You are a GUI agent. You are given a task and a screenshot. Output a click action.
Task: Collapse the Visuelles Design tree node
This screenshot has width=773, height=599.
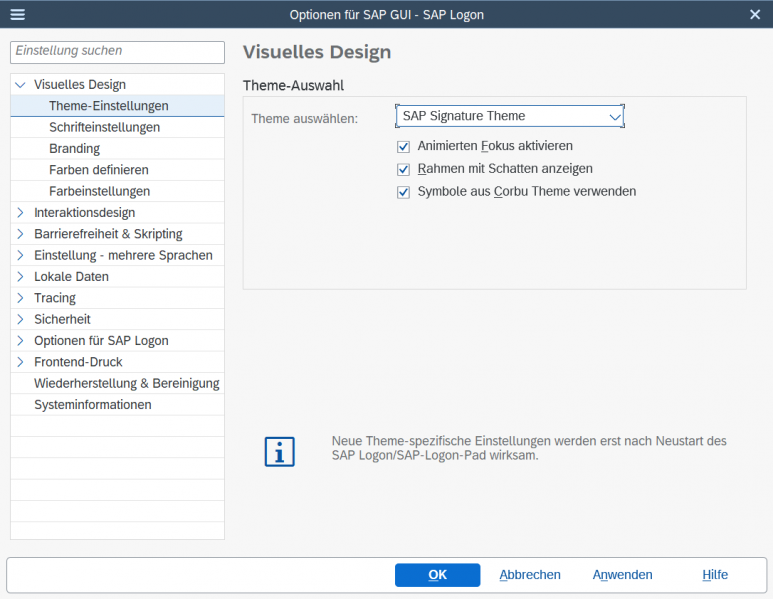tap(20, 85)
